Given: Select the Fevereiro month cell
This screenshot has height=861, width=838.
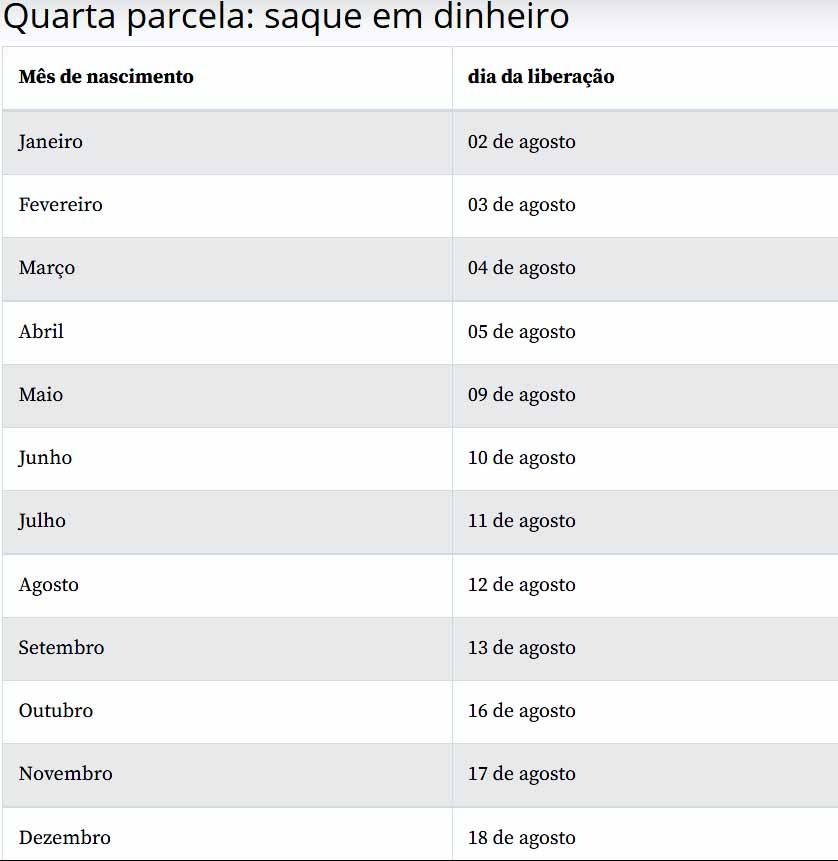Looking at the screenshot, I should (x=61, y=205).
